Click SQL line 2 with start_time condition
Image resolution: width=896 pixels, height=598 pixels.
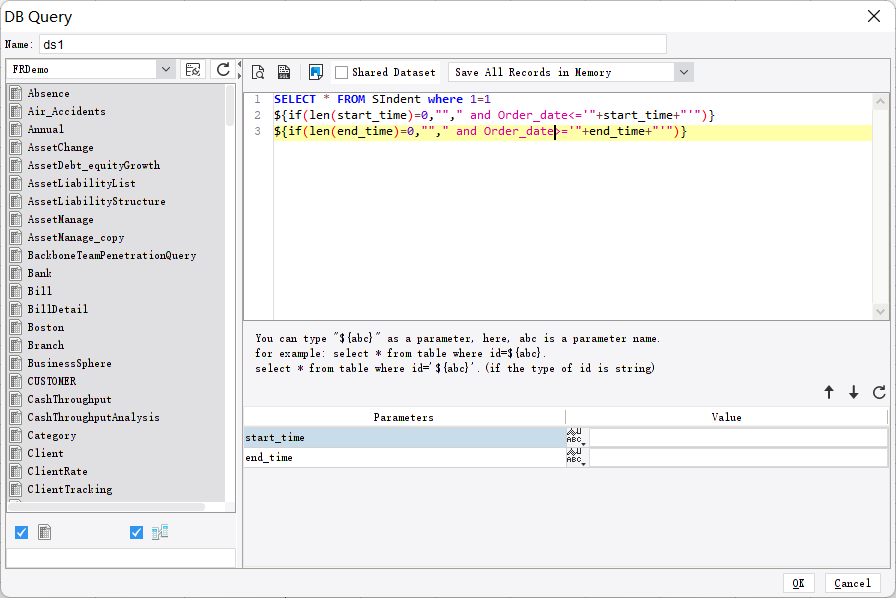pos(494,115)
